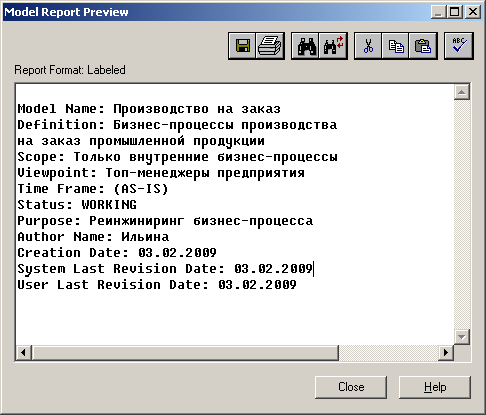Cut selected text with scissors icon
Viewport: 486px width, 415px height.
tap(368, 46)
